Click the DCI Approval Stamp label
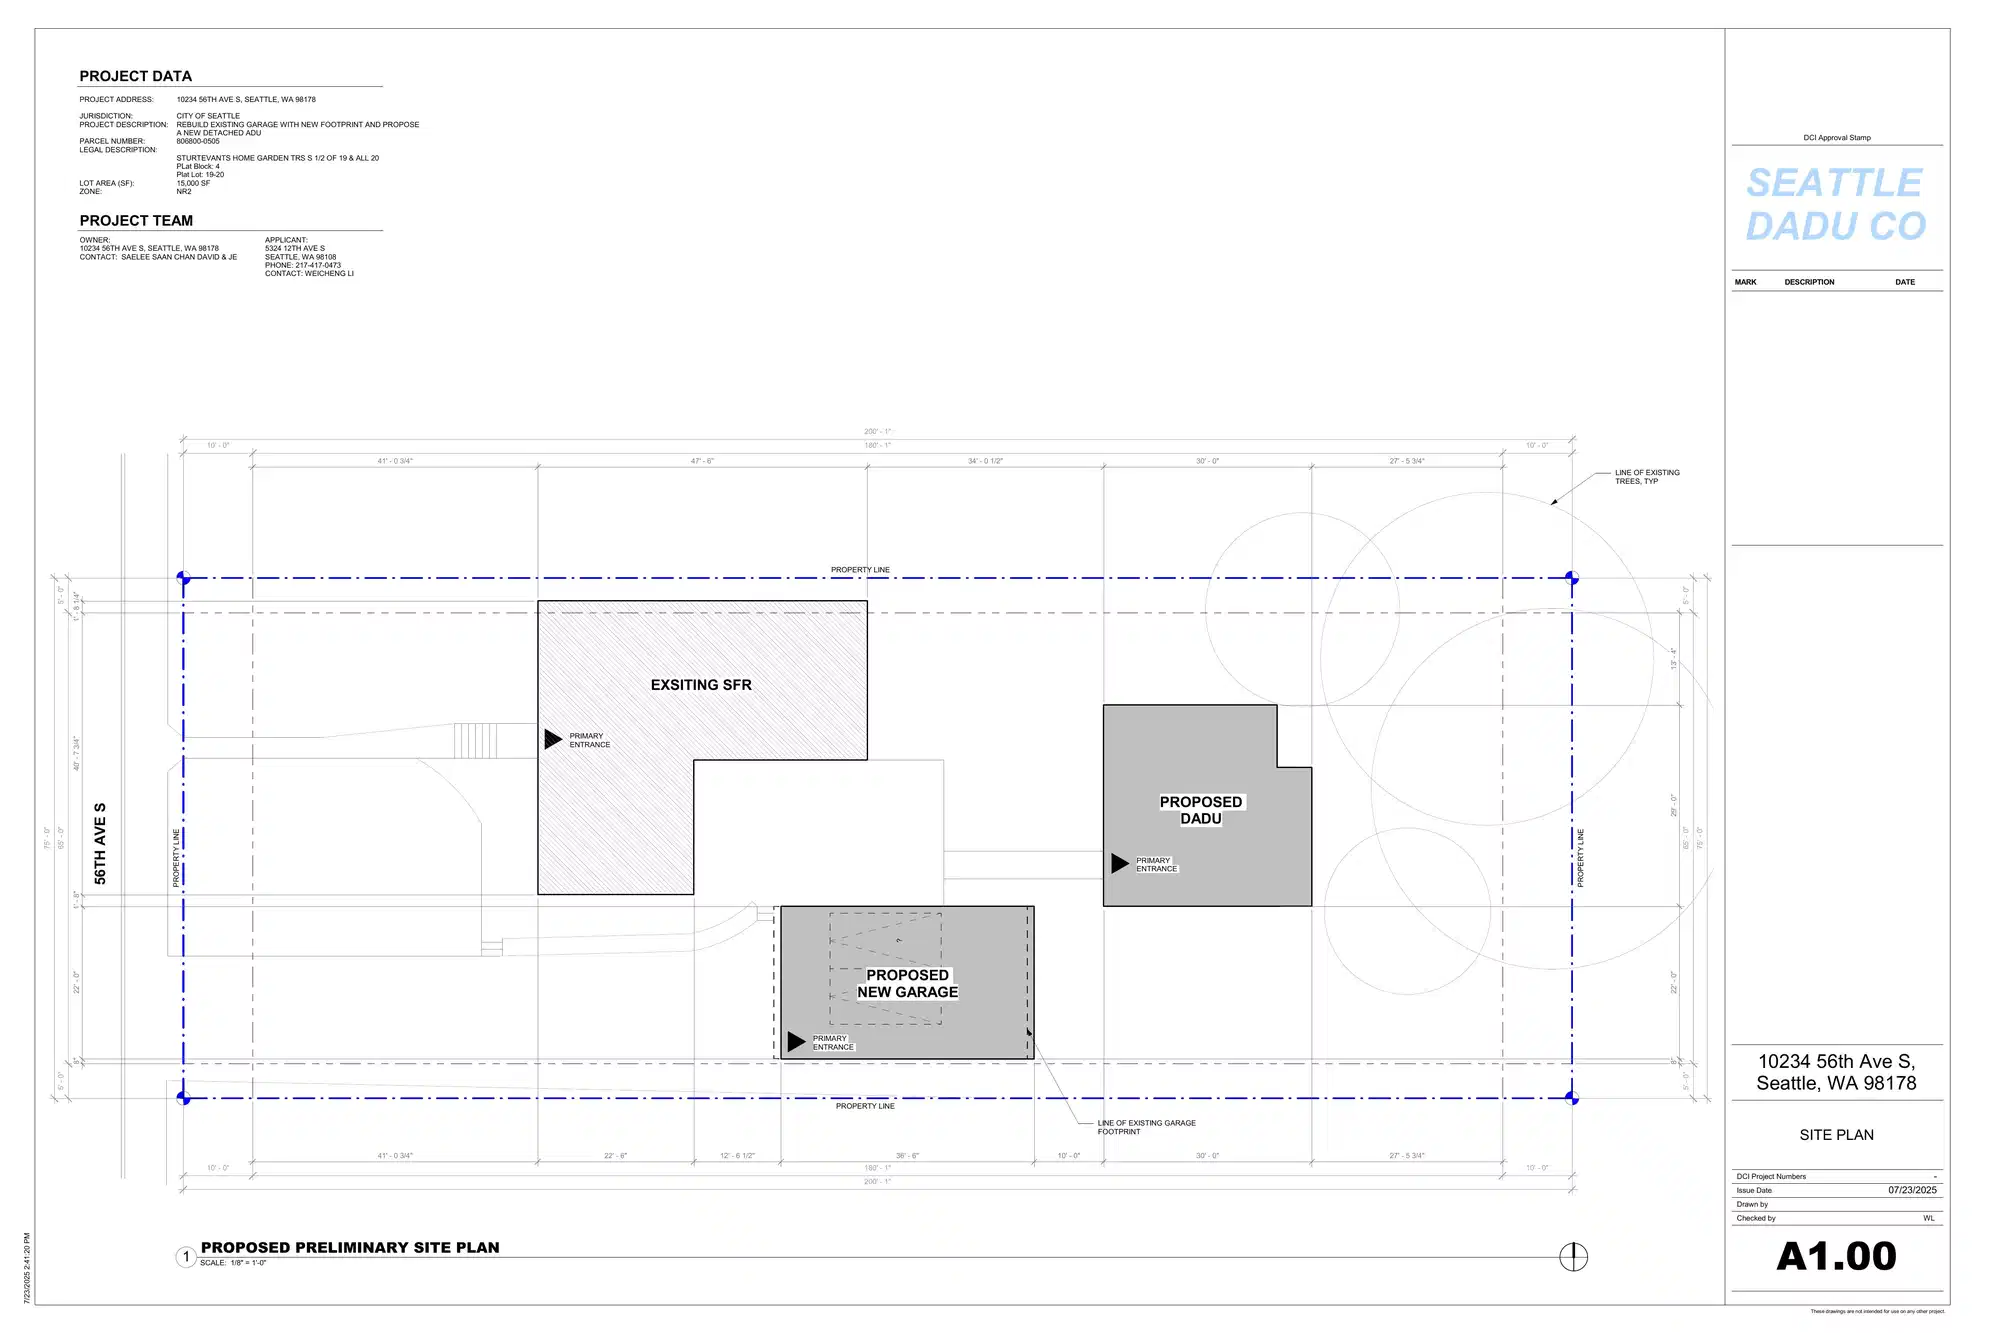 pyautogui.click(x=1837, y=138)
